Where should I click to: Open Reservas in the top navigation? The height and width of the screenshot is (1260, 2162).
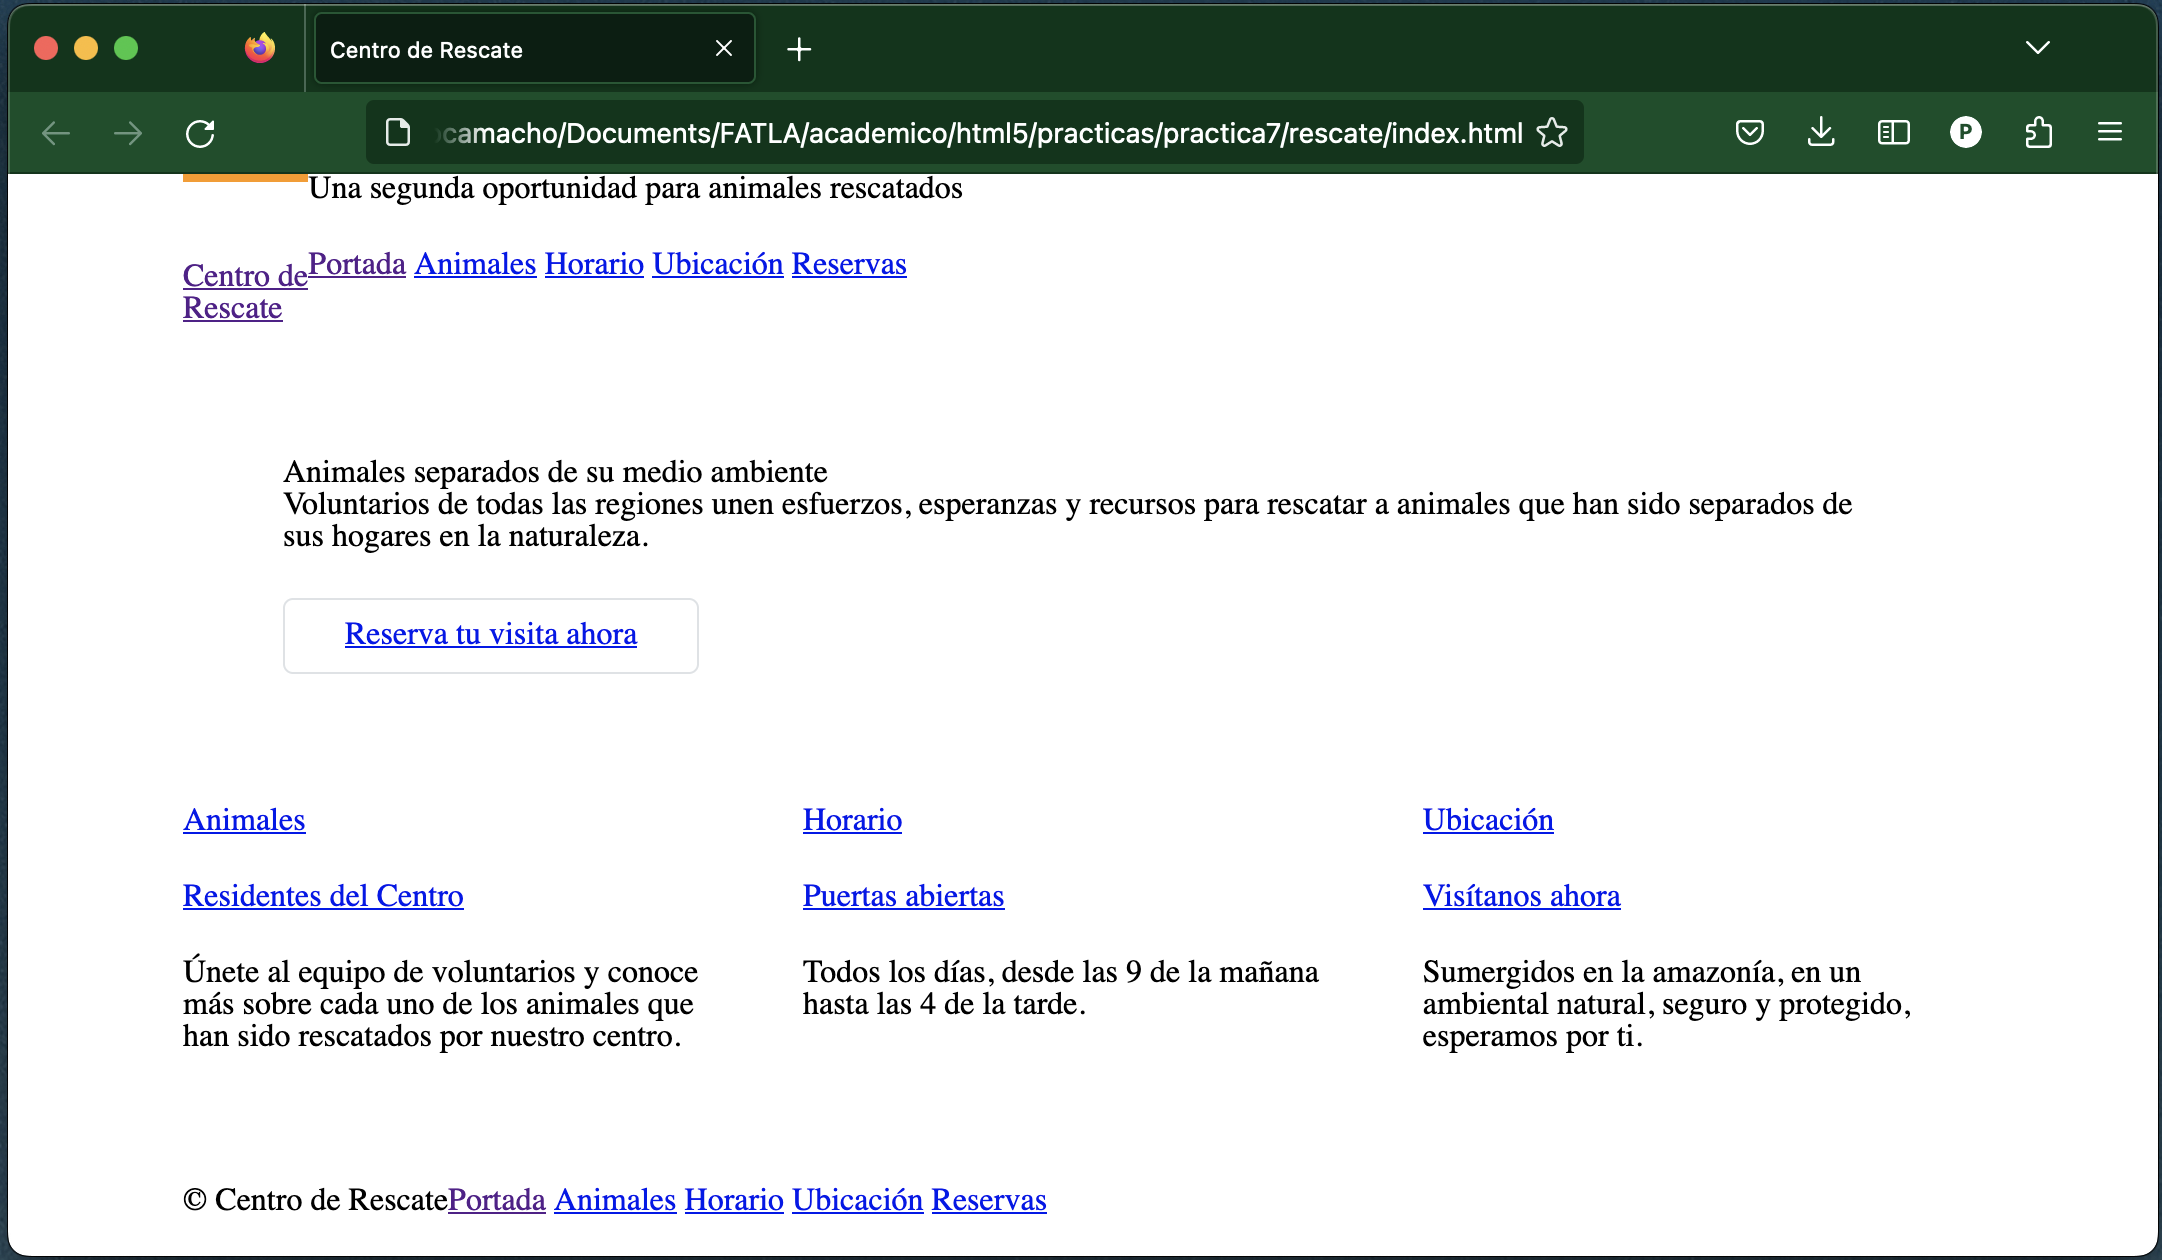coord(849,264)
